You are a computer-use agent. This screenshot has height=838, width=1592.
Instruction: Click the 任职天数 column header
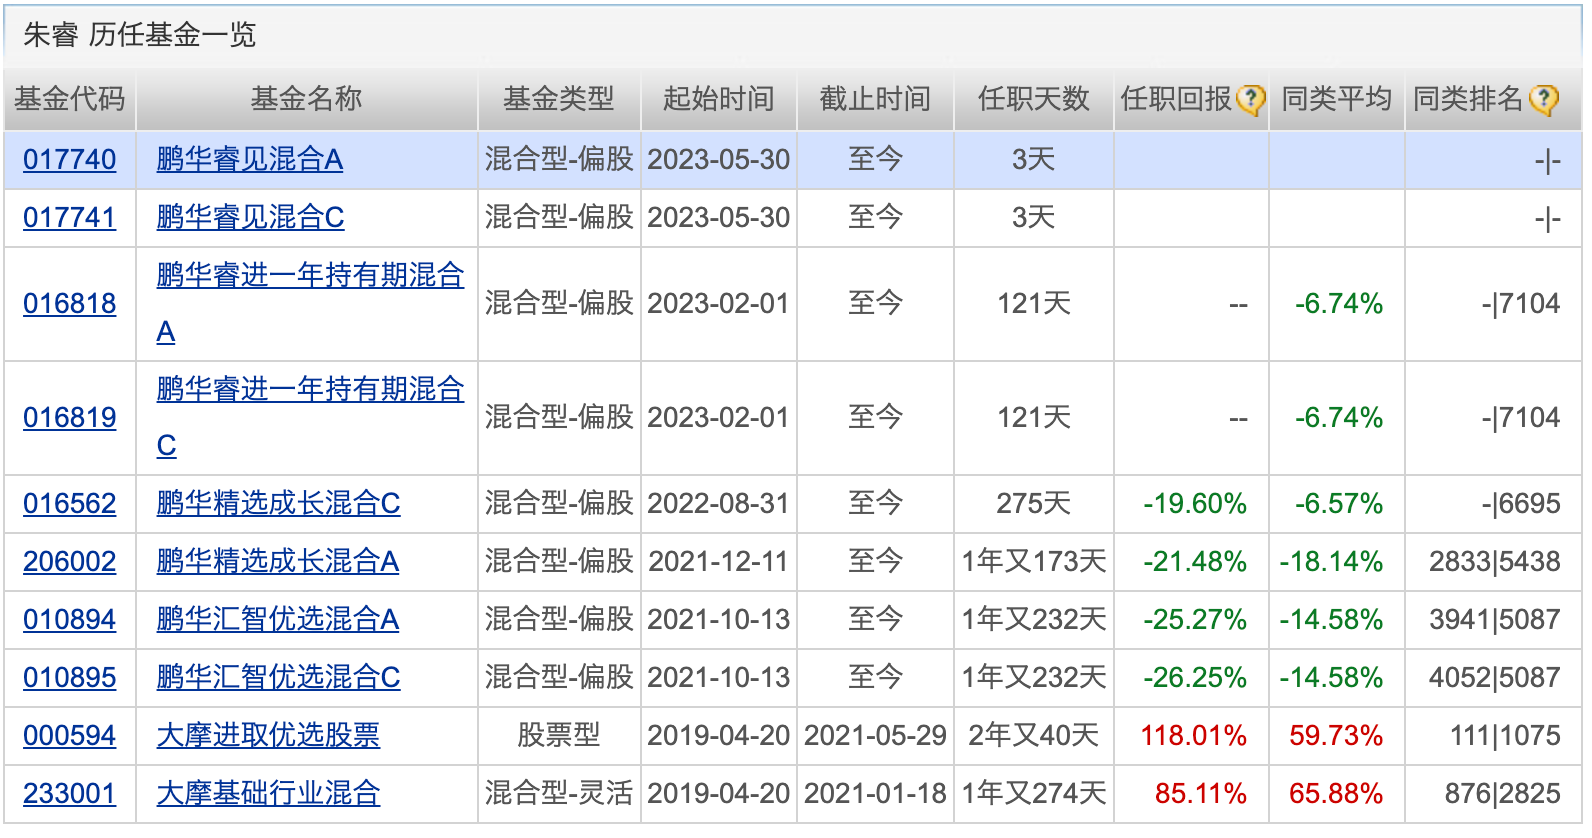(1034, 99)
